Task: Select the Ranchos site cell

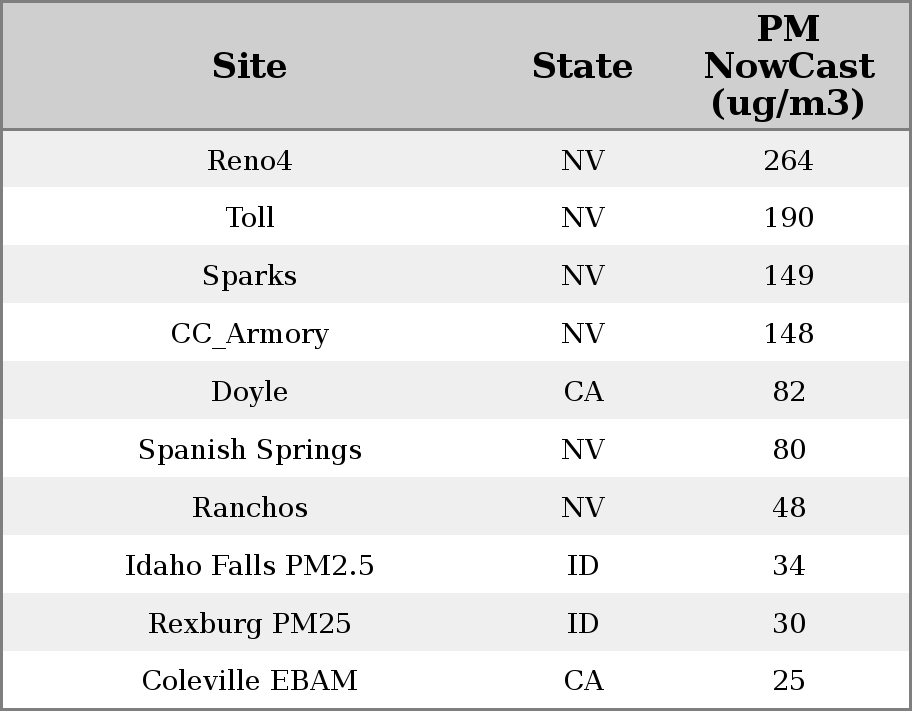Action: click(249, 508)
